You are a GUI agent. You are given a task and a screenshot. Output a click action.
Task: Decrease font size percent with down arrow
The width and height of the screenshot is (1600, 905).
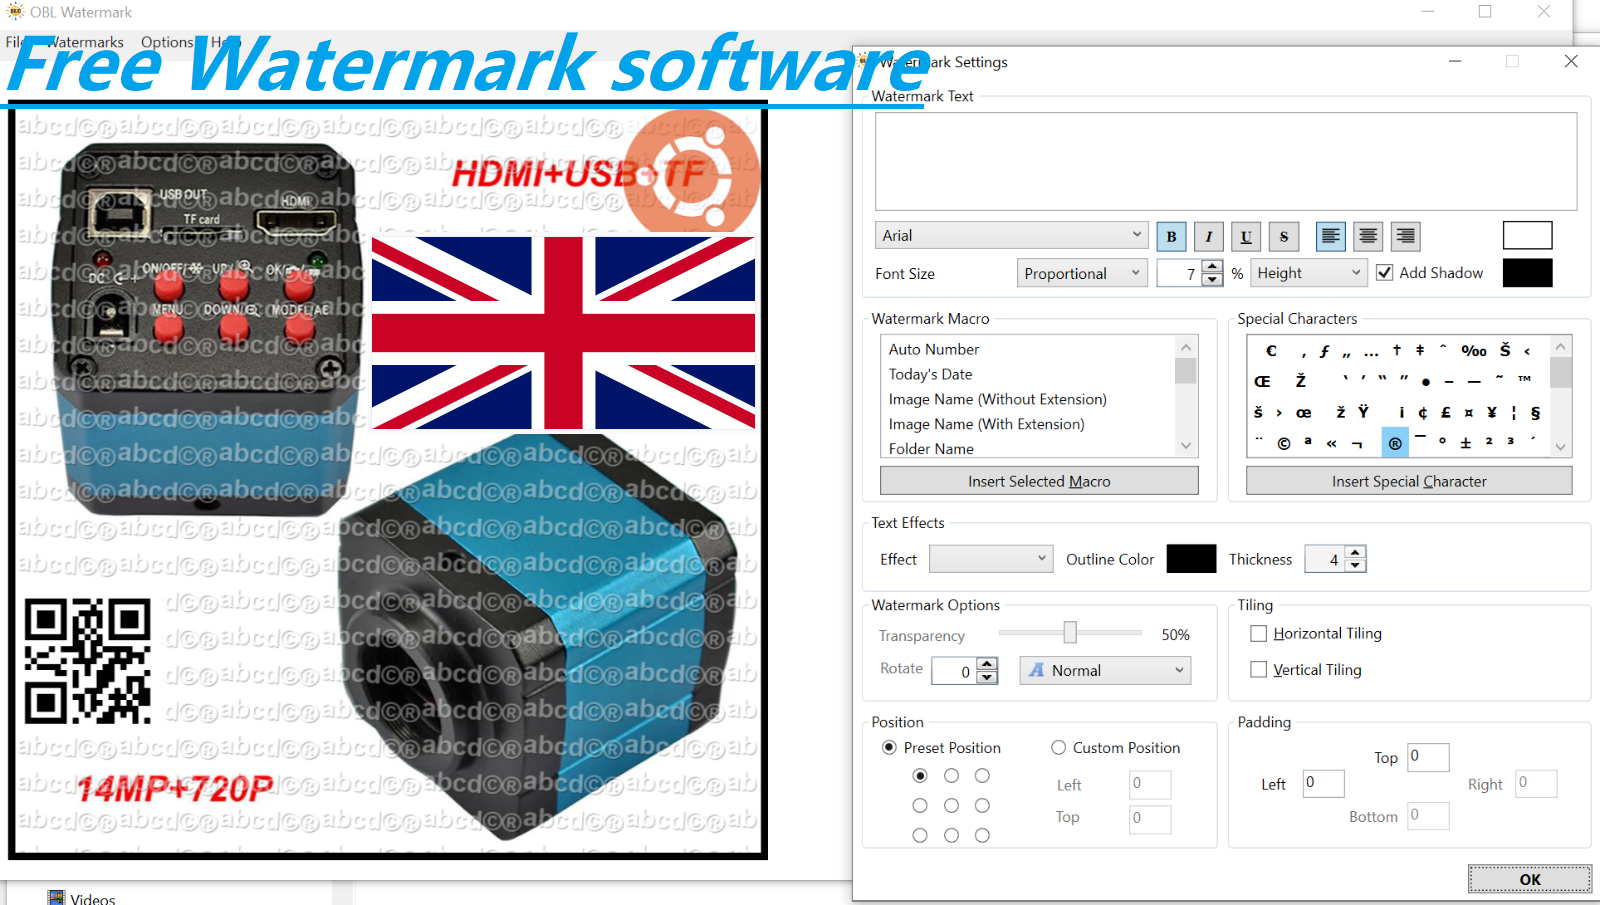1212,280
